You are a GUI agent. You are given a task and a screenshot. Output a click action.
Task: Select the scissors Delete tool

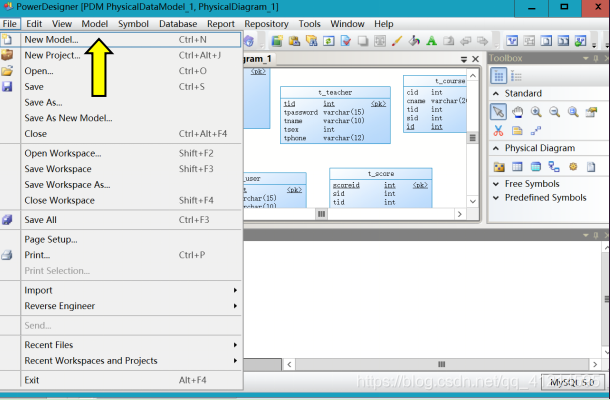tap(498, 130)
